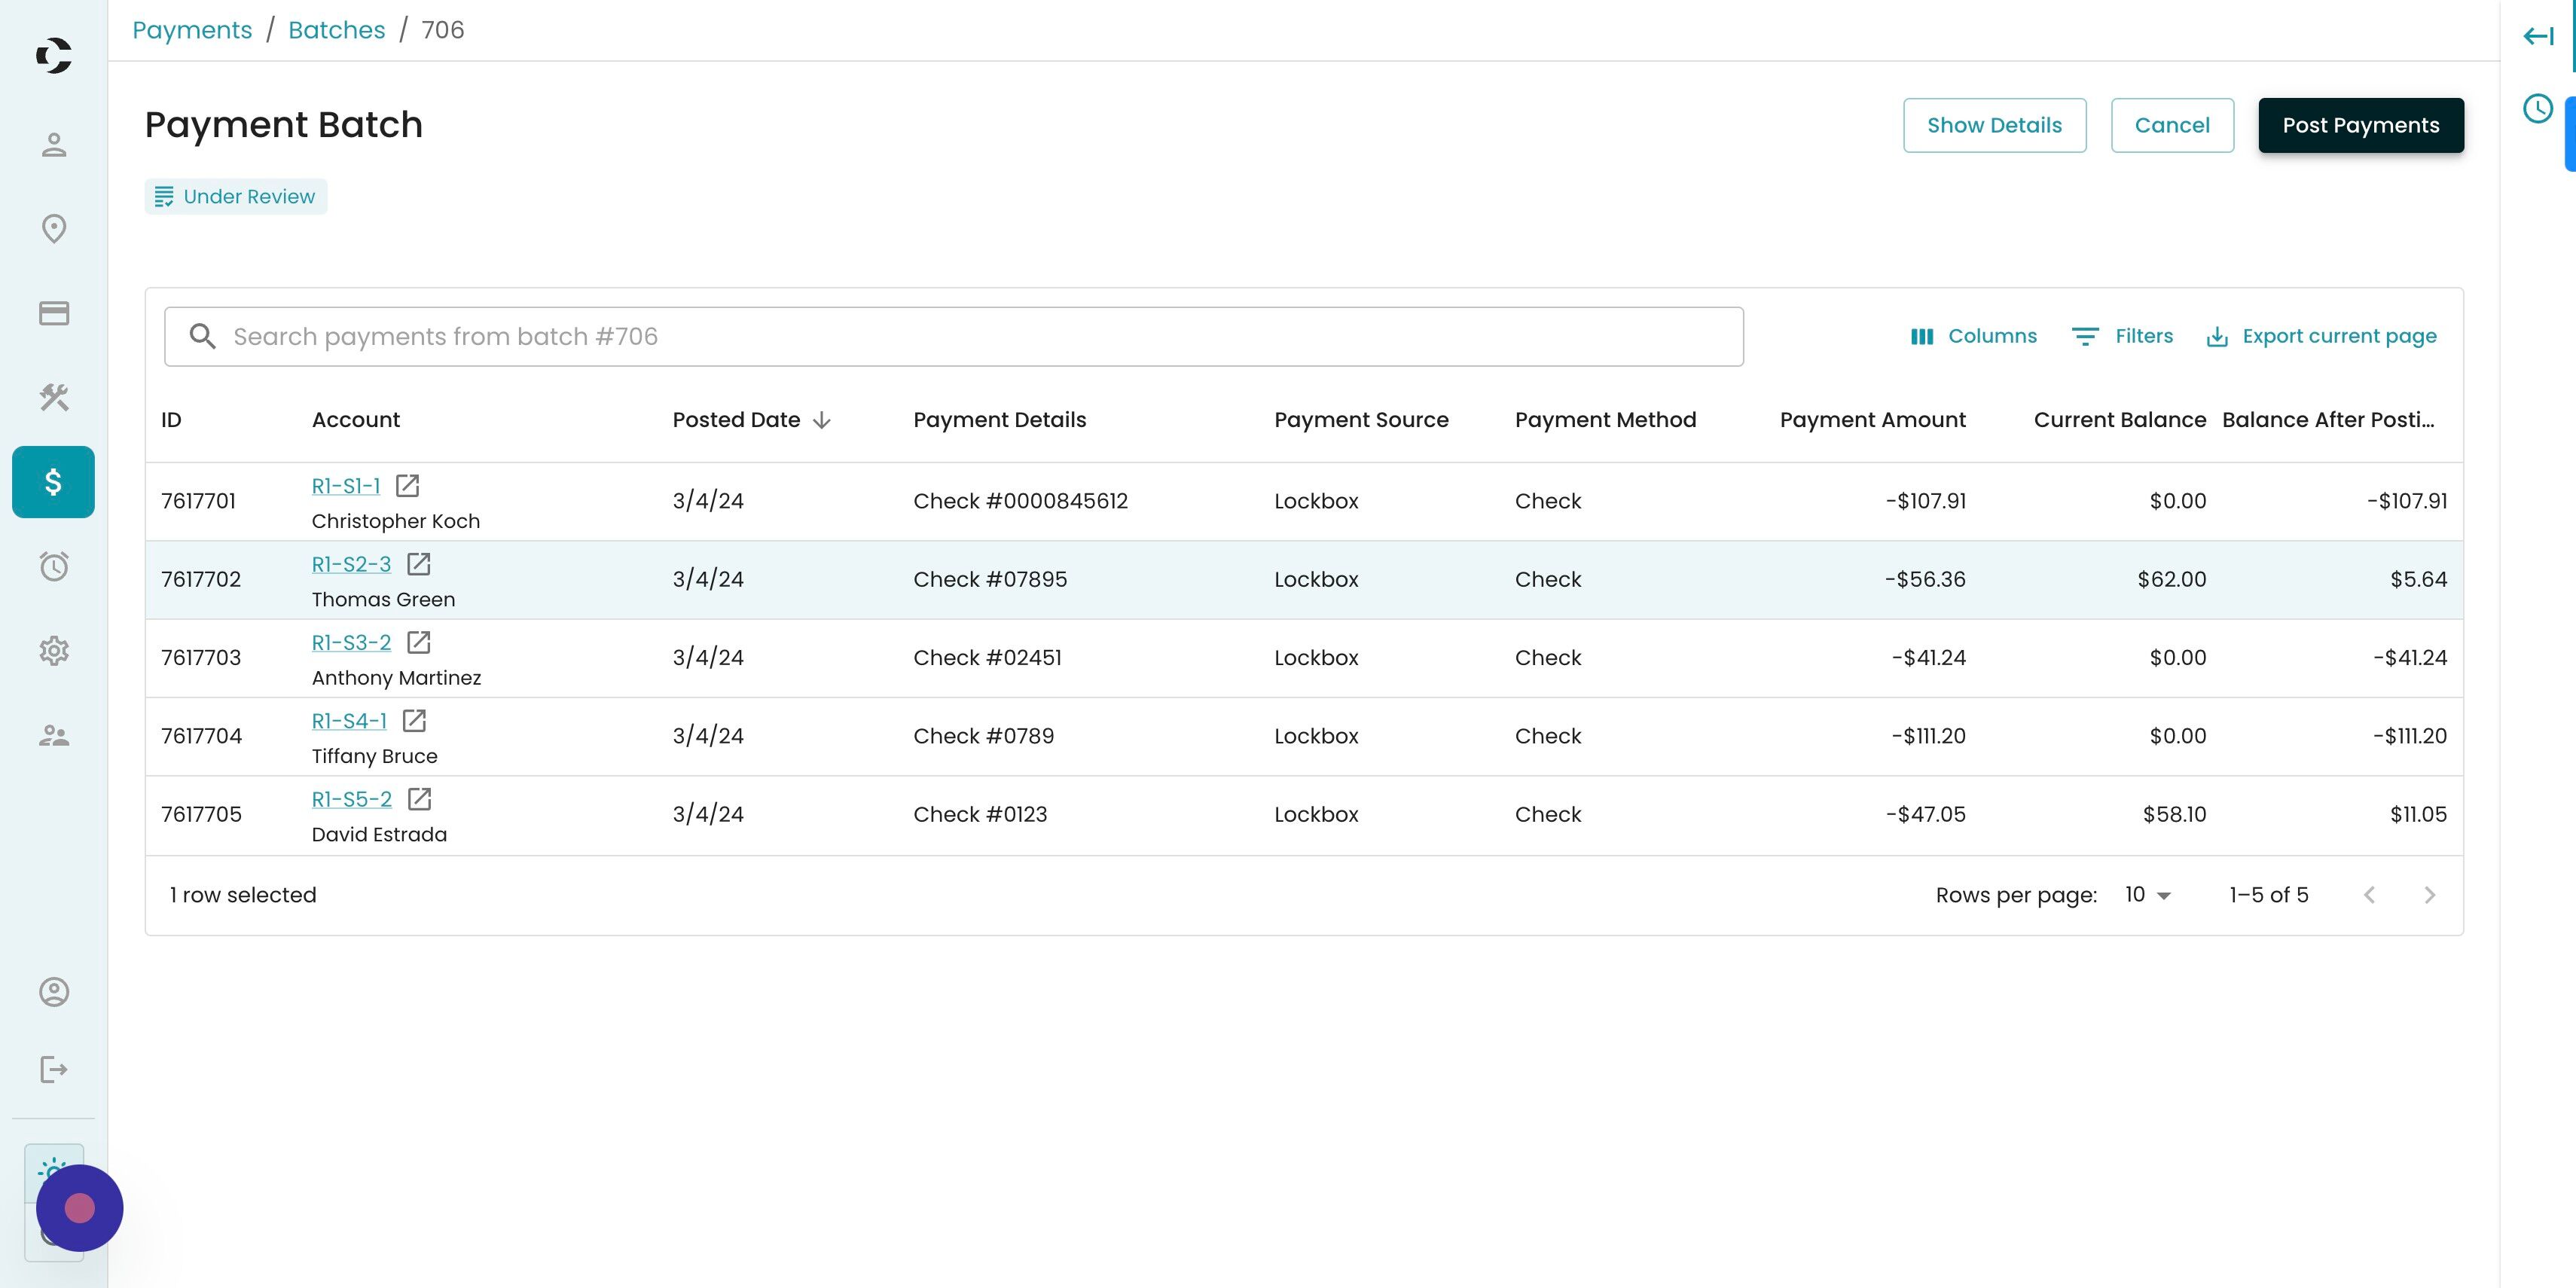Expand the Rows per page dropdown
Screen dimensions: 2576x1288
click(2148, 895)
